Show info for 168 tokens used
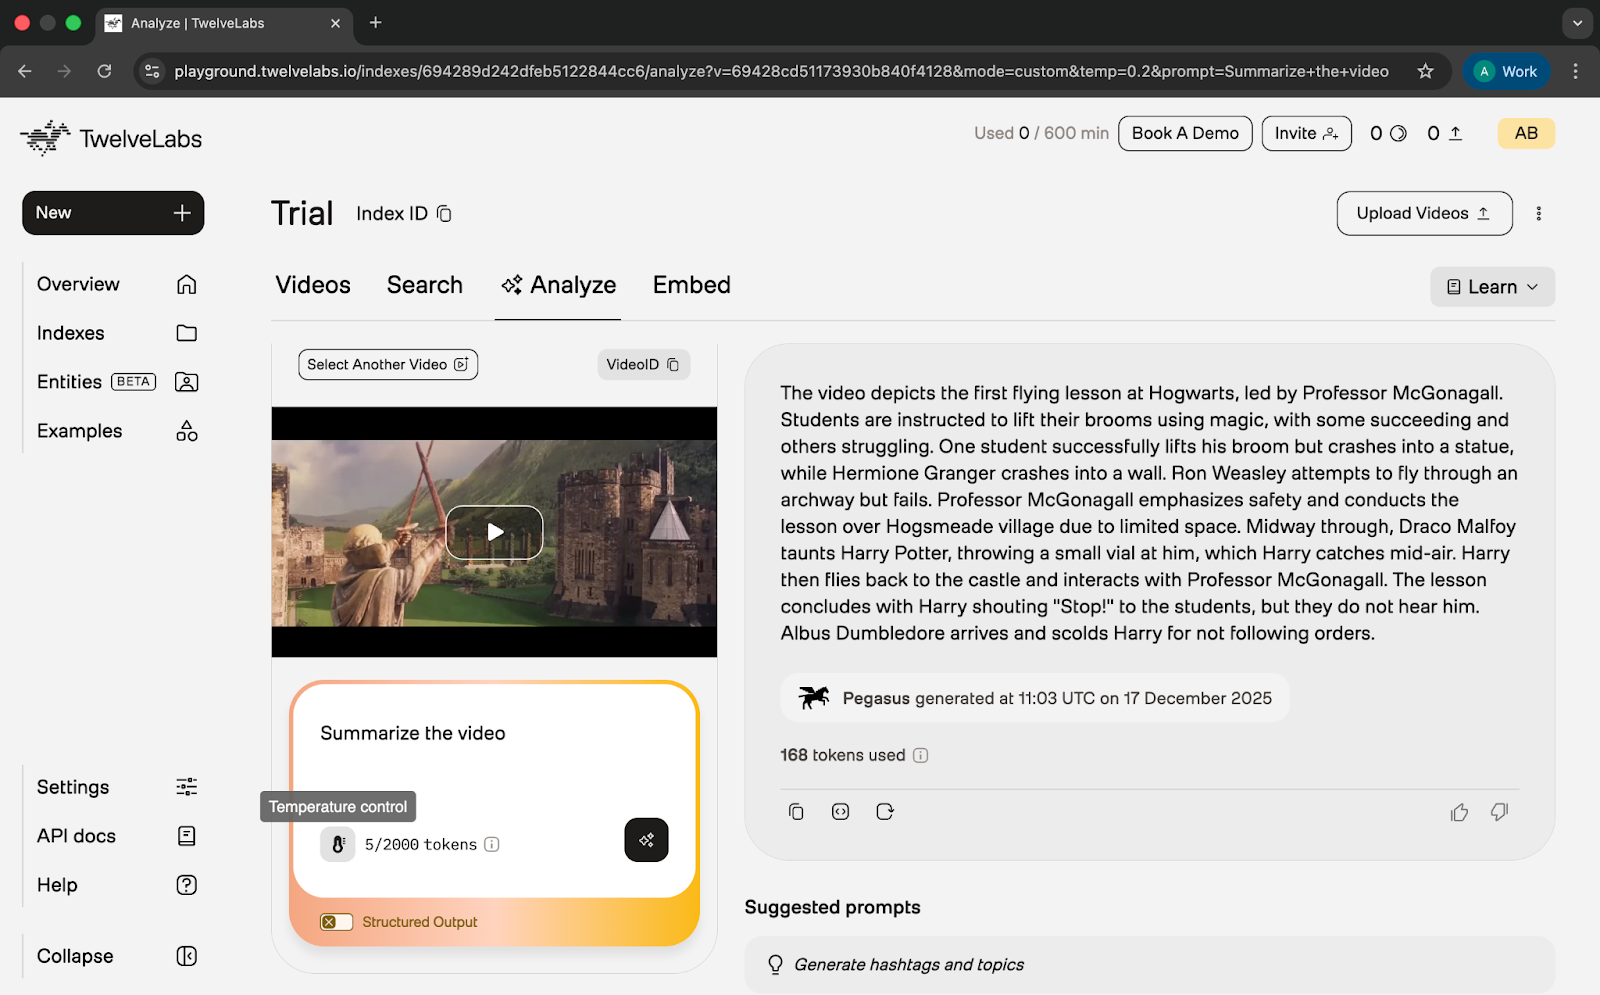 point(921,755)
